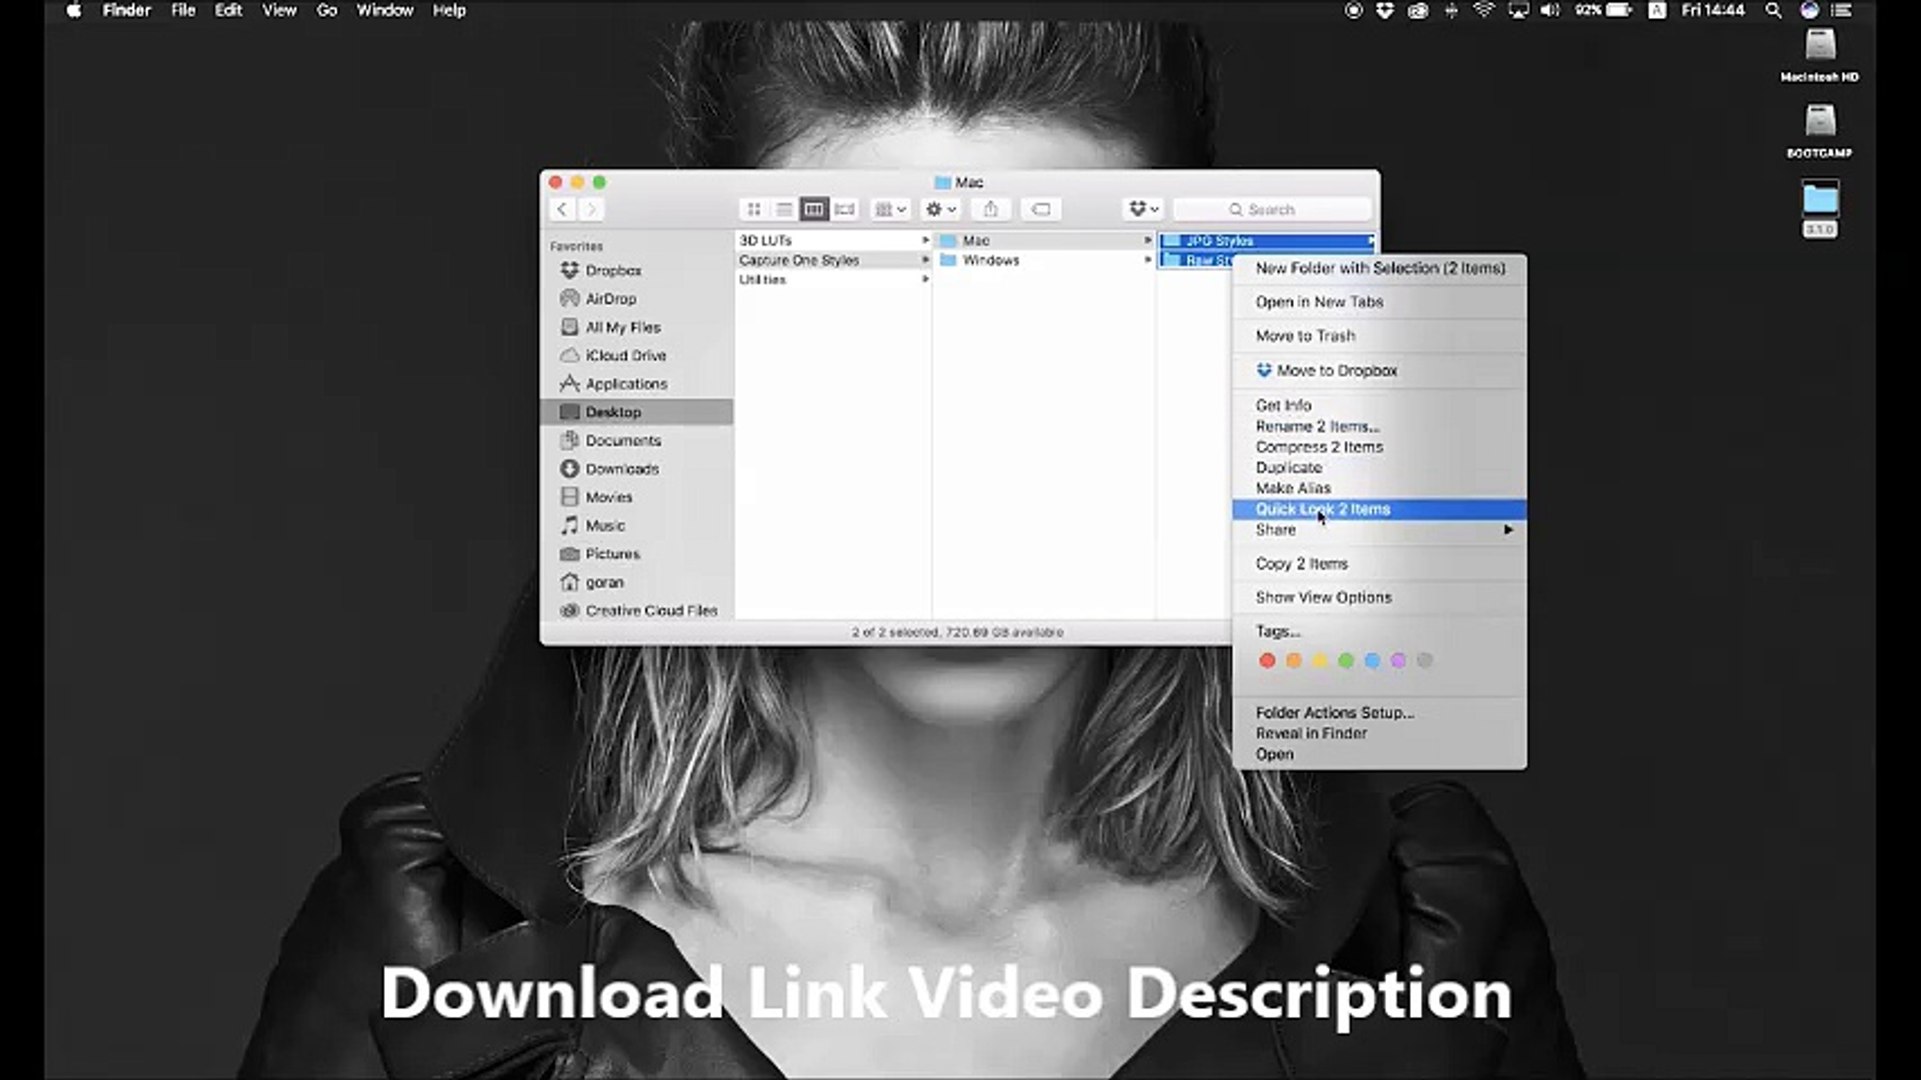Open the Go menu

[x=326, y=11]
